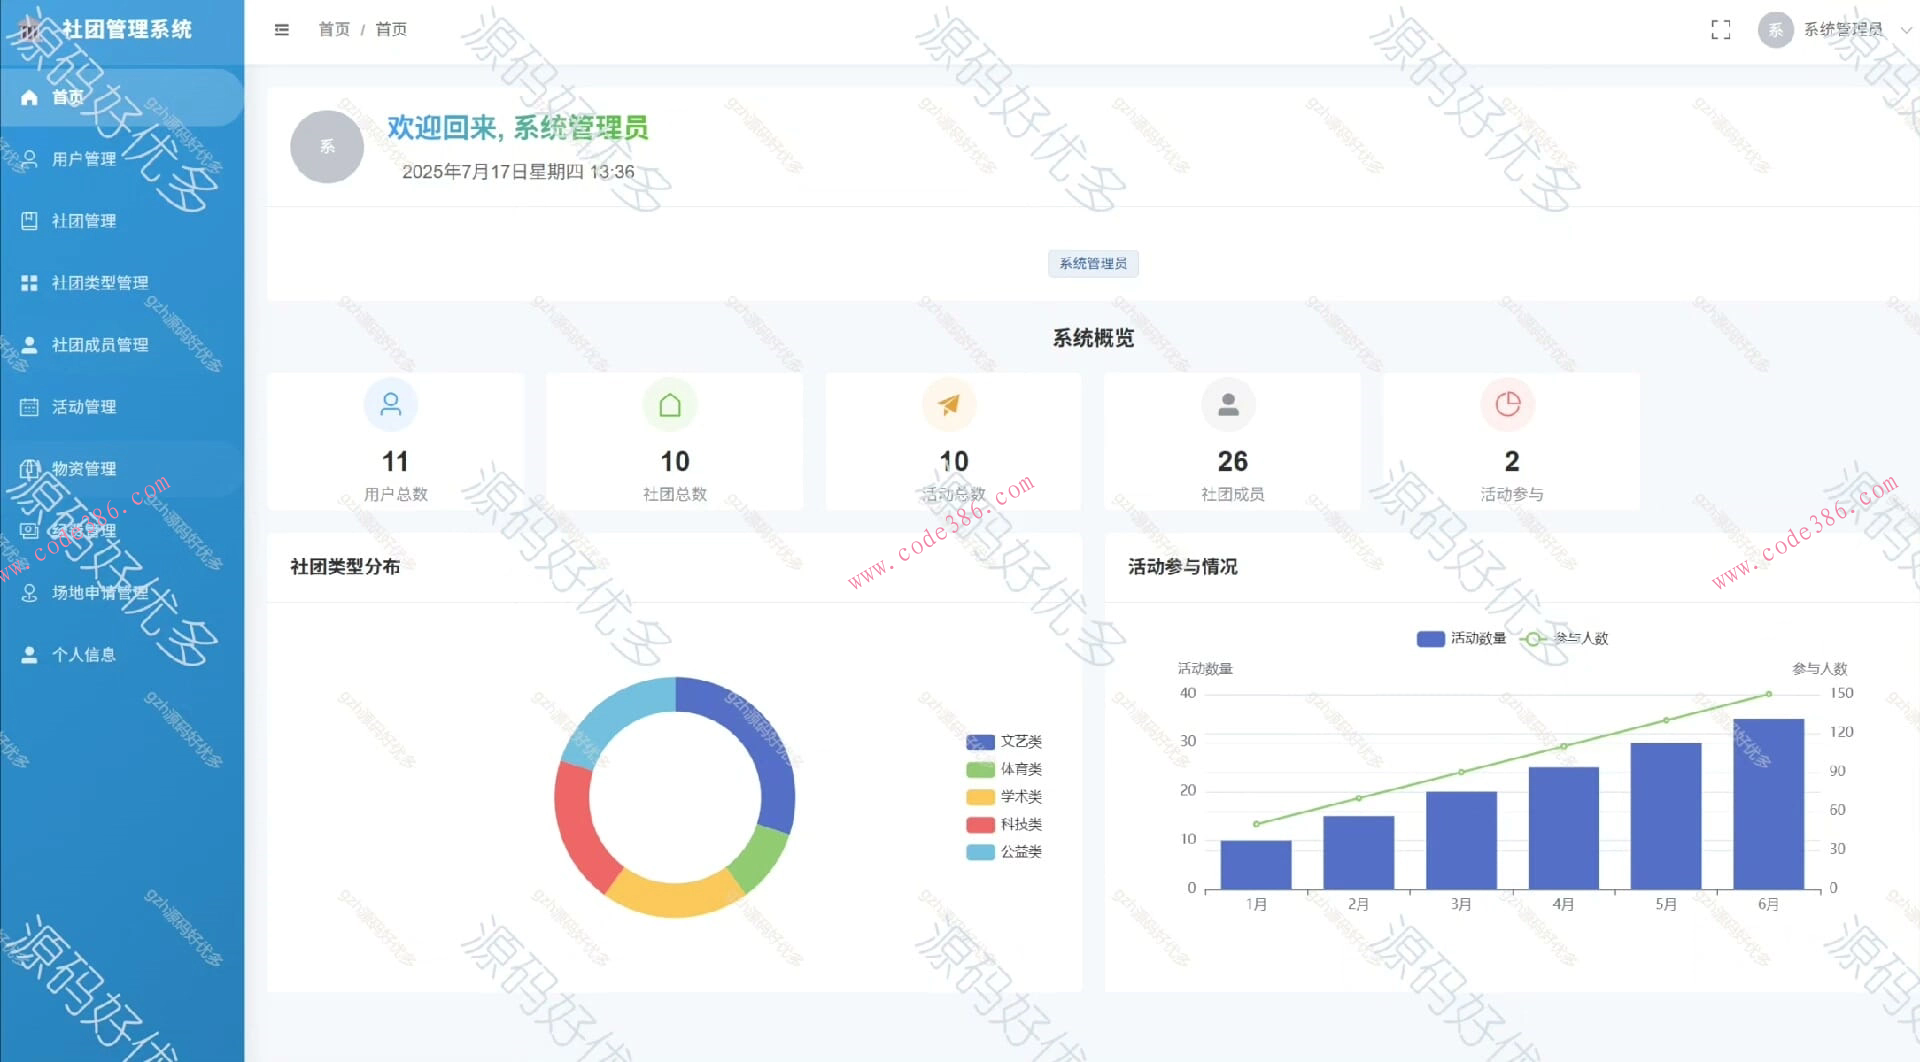Click the date text 2025年7月17日星期四
The width and height of the screenshot is (1920, 1062).
tap(492, 172)
